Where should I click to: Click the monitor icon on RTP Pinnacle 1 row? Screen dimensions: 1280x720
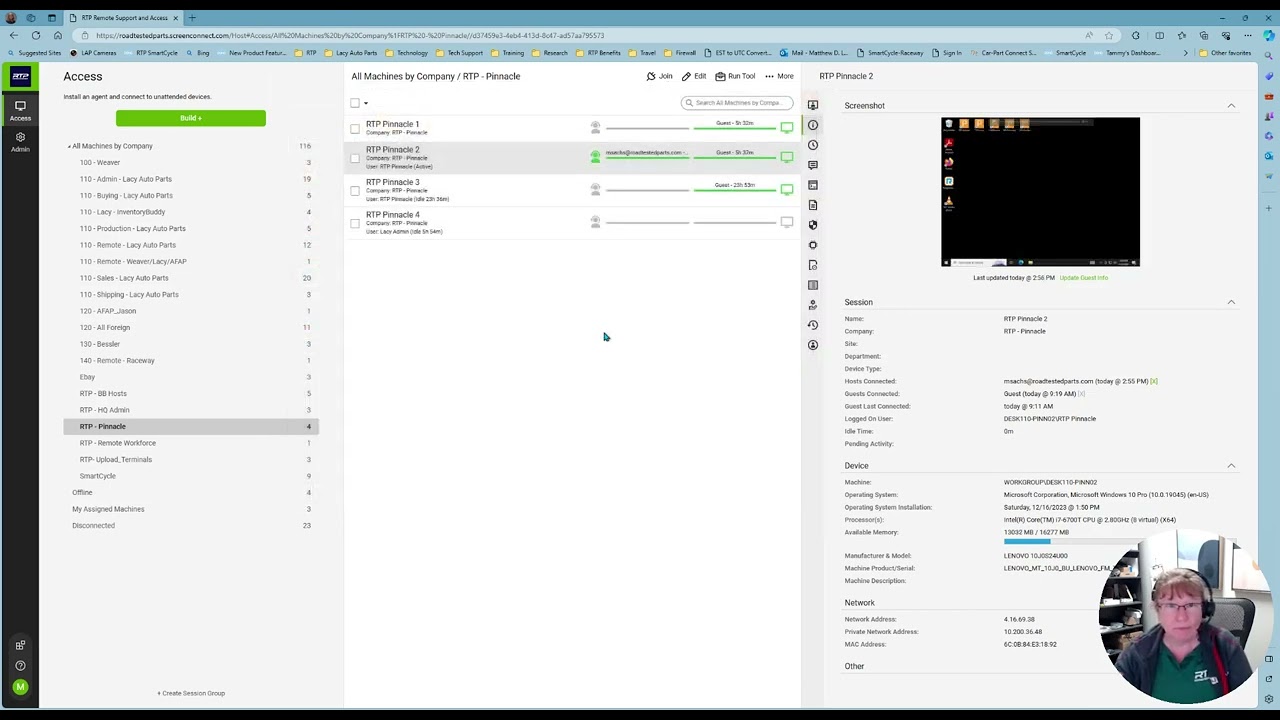(x=787, y=127)
